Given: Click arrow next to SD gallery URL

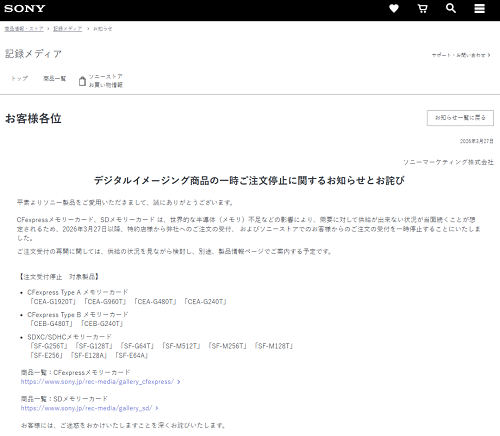Looking at the screenshot, I should [x=157, y=408].
